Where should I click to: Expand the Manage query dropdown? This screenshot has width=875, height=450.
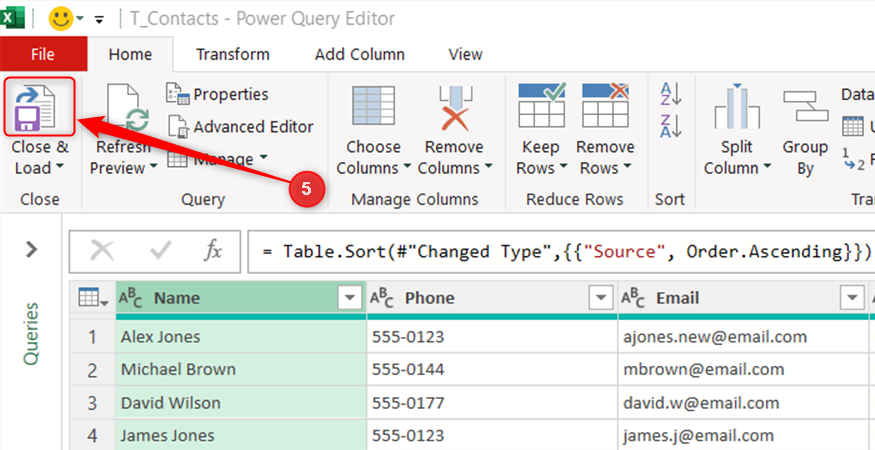pos(263,159)
